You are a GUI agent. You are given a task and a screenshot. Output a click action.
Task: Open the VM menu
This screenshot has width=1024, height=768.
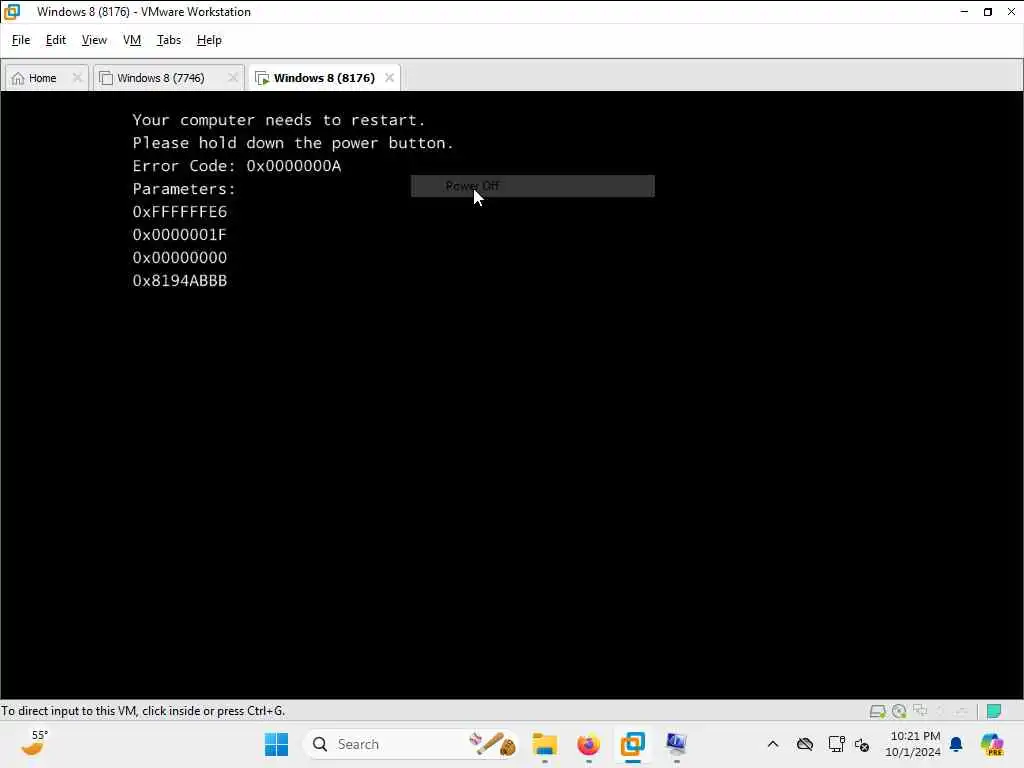[x=132, y=40]
